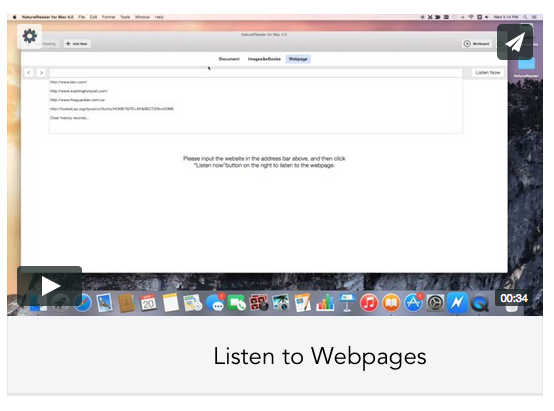The image size is (554, 411).
Task: Switch to the Document tab
Action: tap(229, 59)
